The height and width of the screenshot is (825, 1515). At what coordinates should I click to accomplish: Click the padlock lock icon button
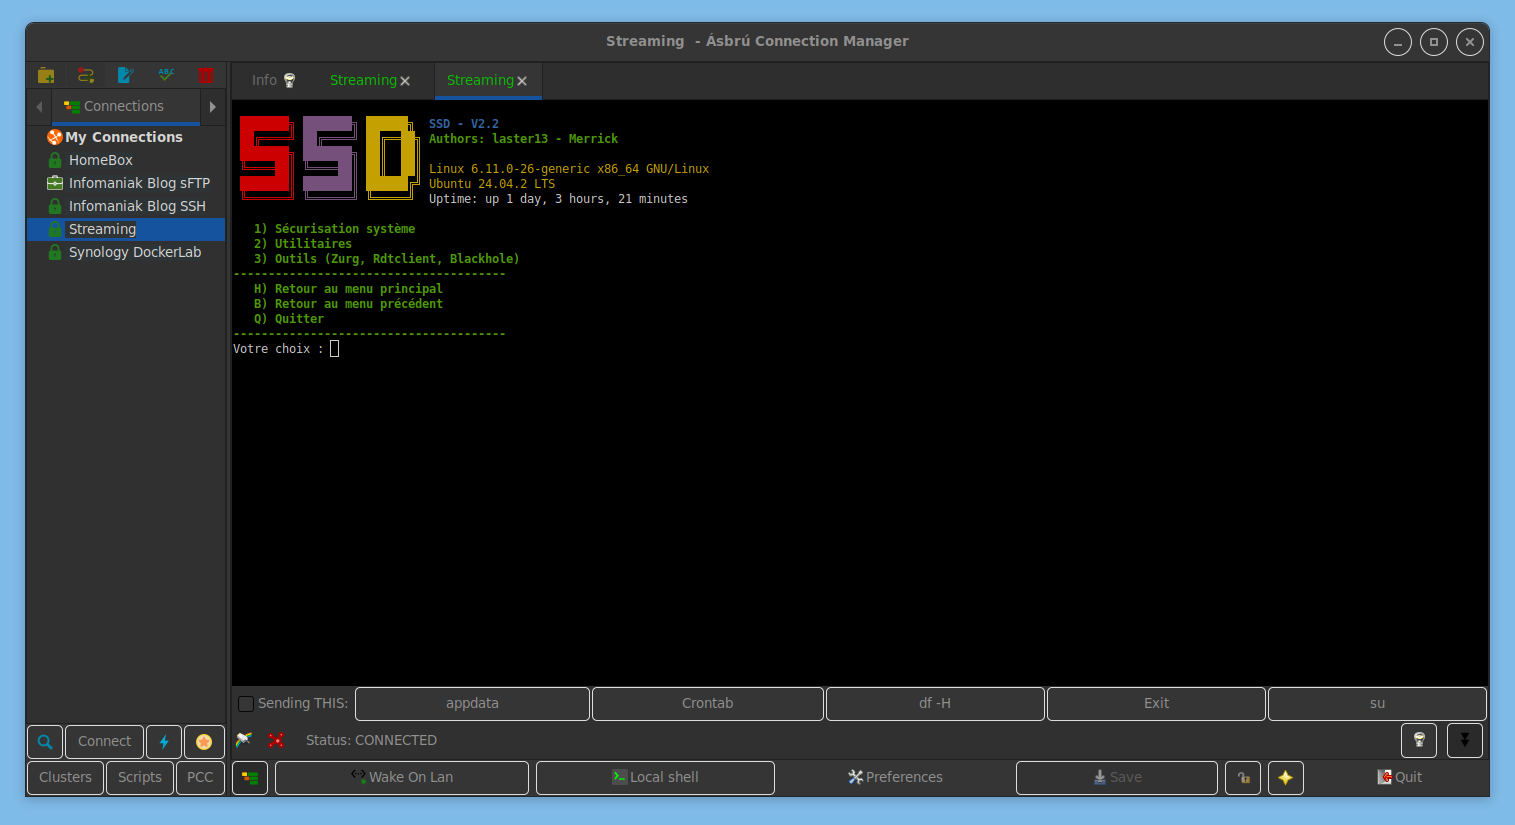point(1243,778)
